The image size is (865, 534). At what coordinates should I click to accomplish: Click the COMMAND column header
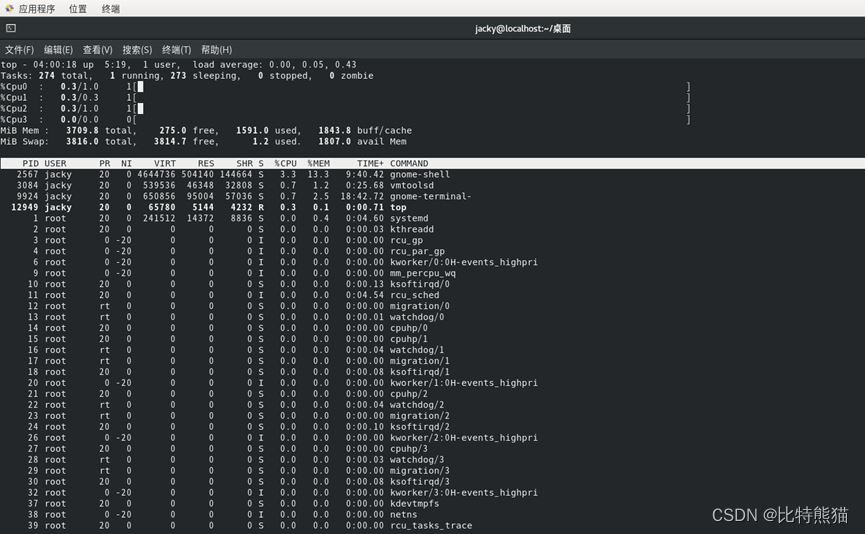[408, 163]
